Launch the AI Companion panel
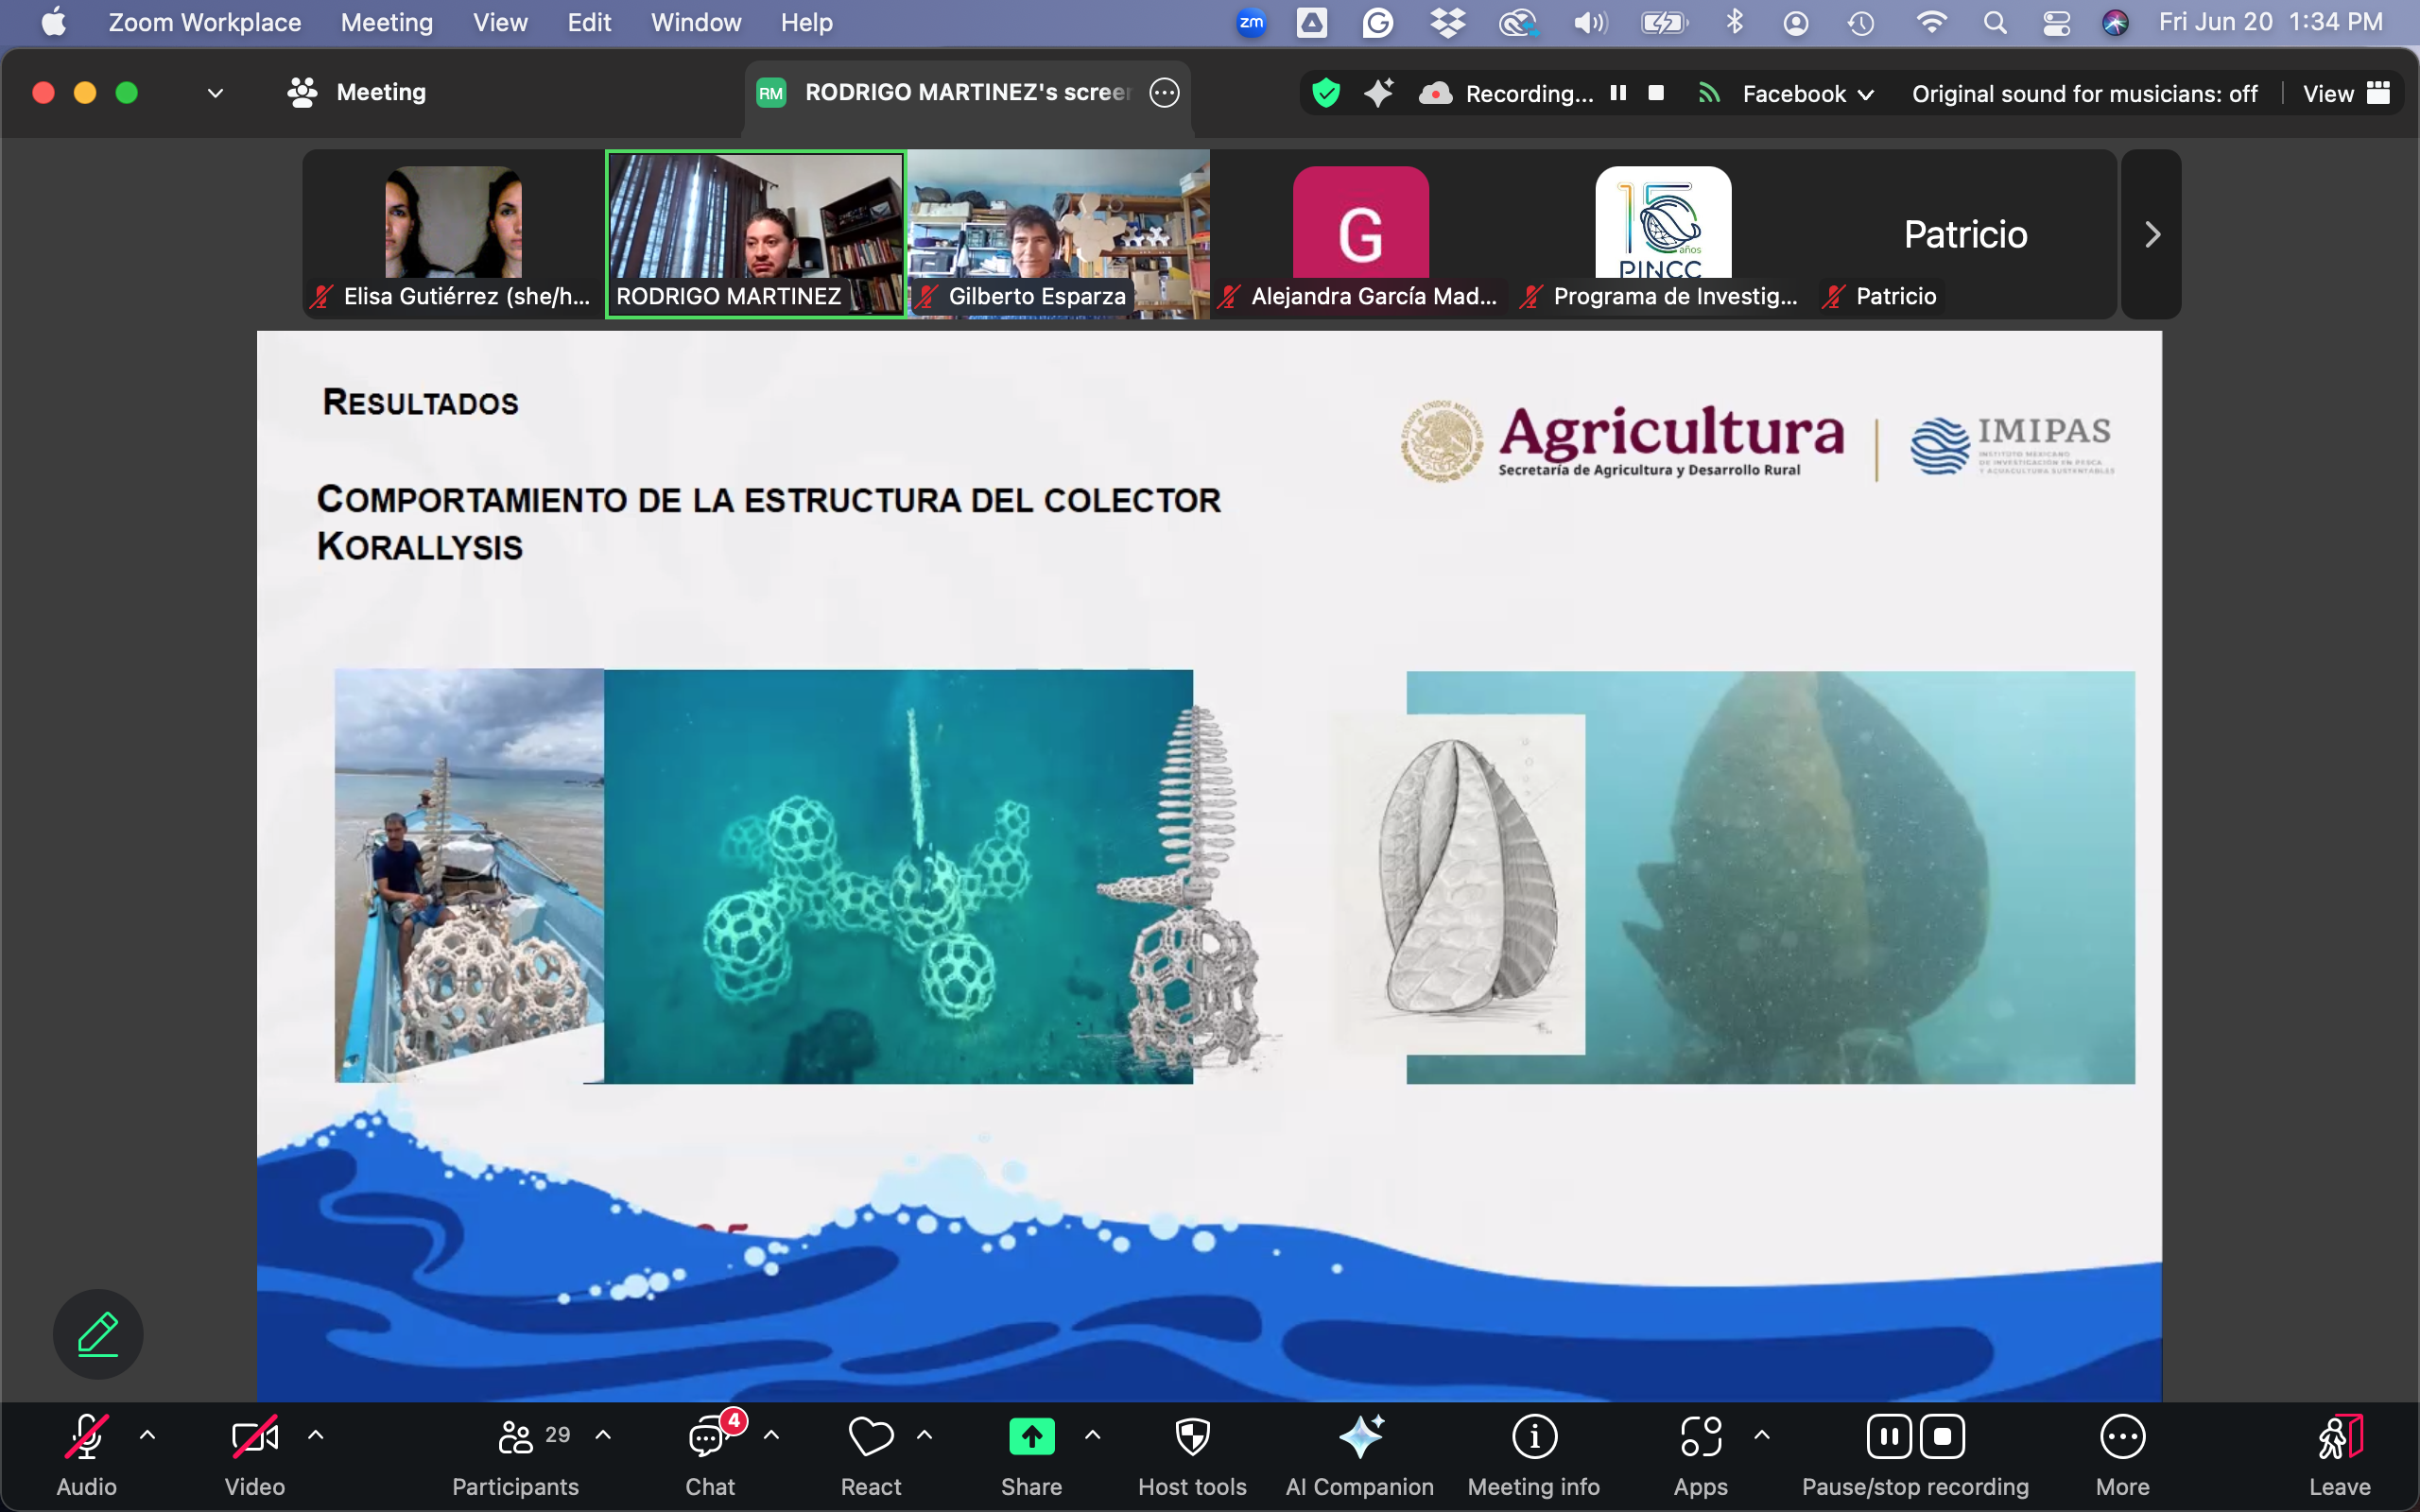2420x1512 pixels. pos(1360,1438)
